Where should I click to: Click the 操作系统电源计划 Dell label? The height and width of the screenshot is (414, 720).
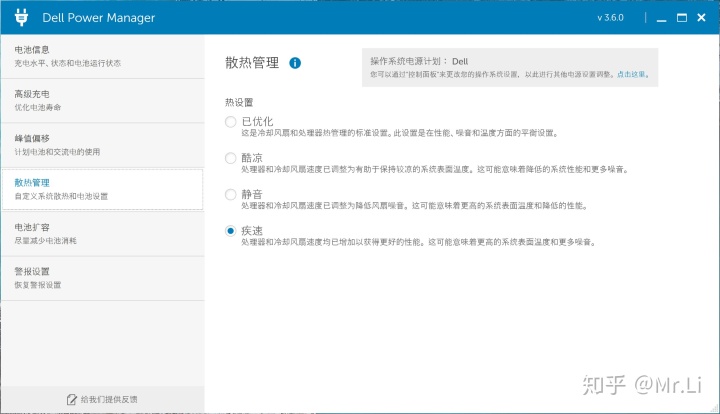pos(419,61)
